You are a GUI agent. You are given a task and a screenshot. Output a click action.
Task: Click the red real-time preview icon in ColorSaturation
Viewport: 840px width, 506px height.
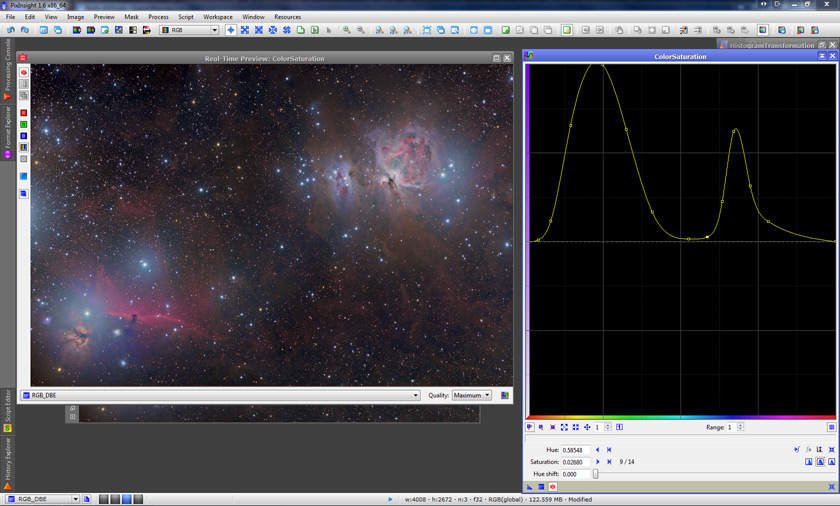point(552,486)
